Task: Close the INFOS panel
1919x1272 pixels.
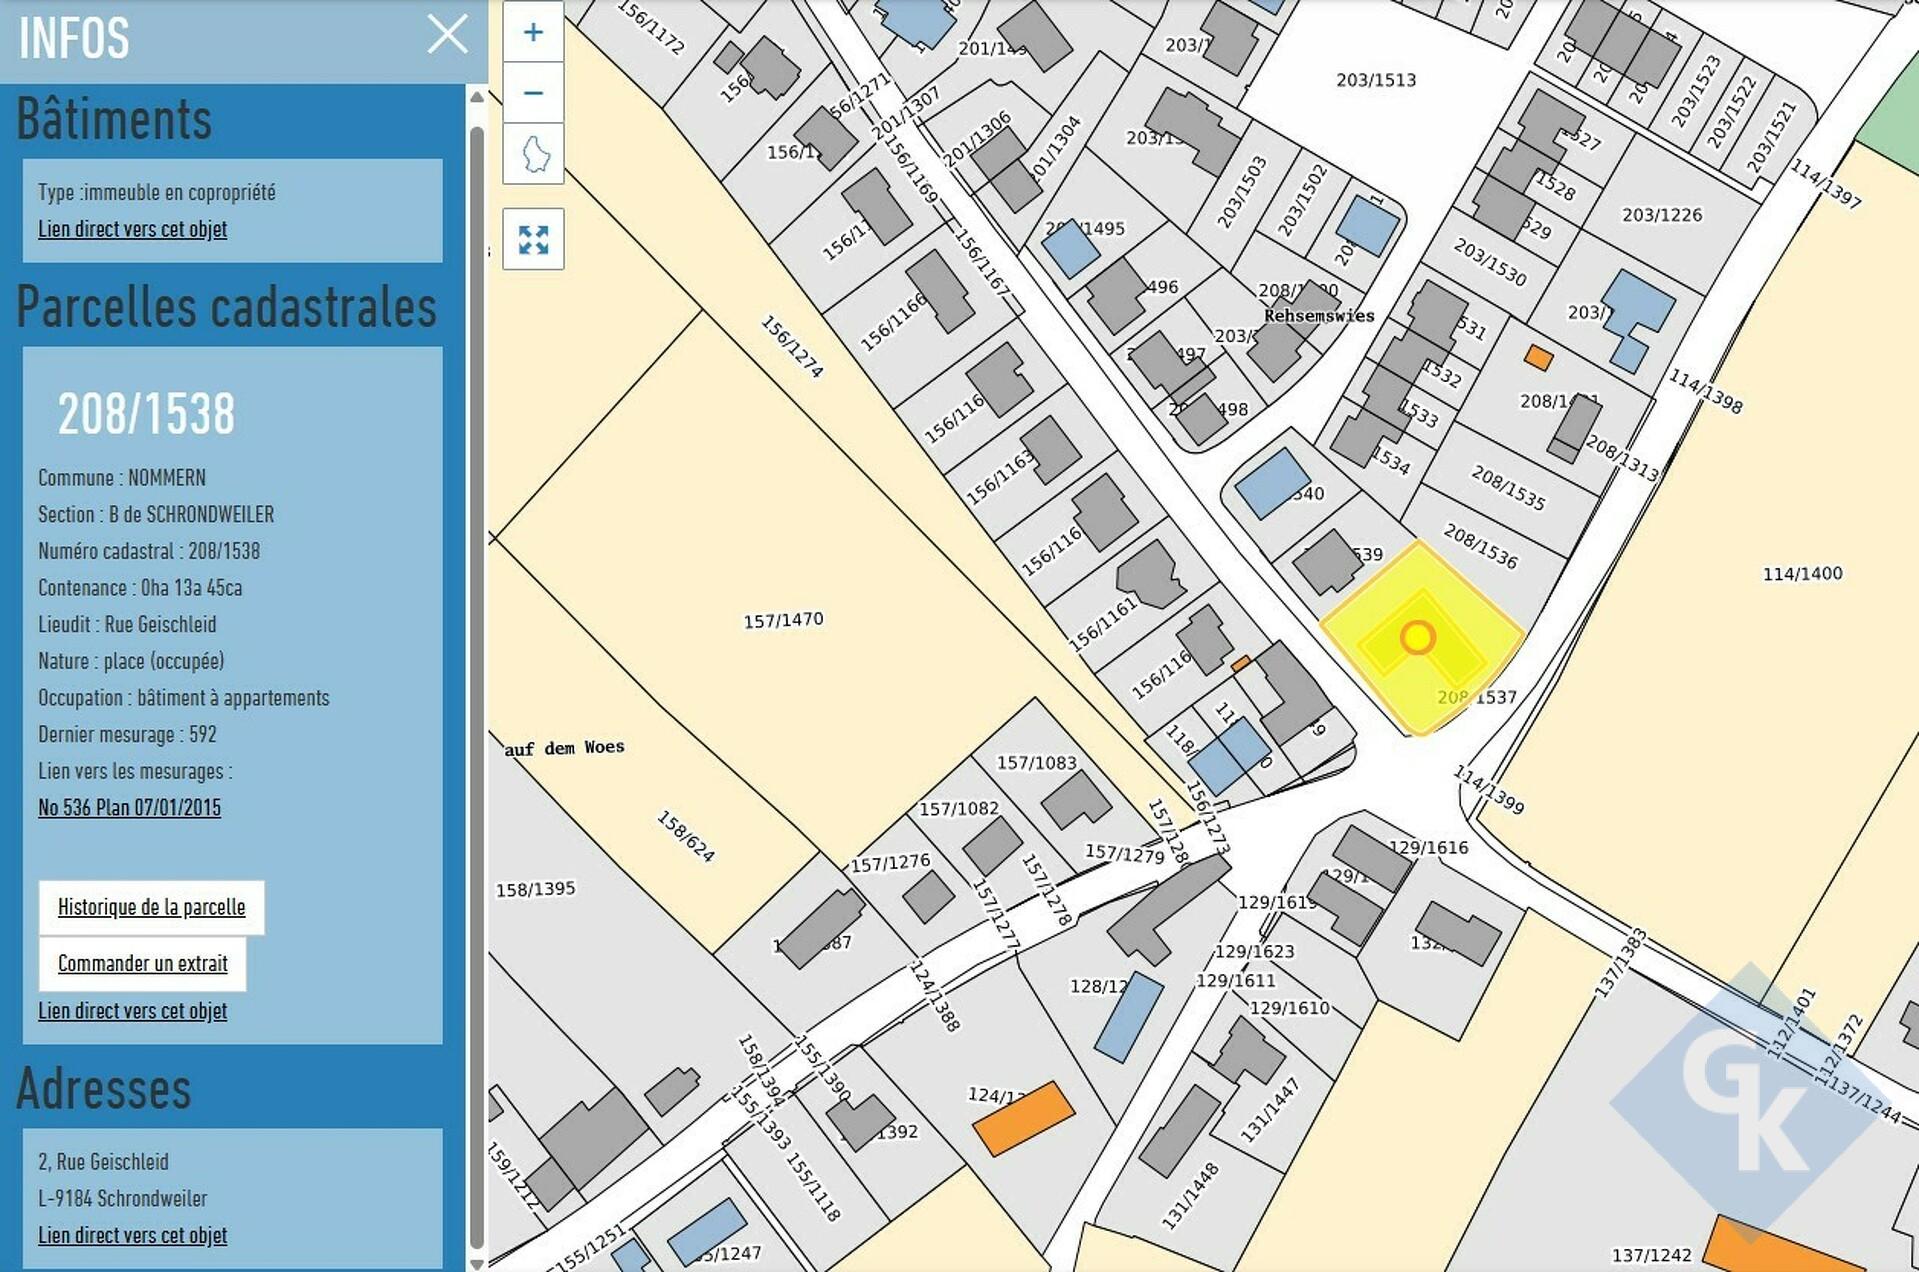Action: pyautogui.click(x=447, y=35)
